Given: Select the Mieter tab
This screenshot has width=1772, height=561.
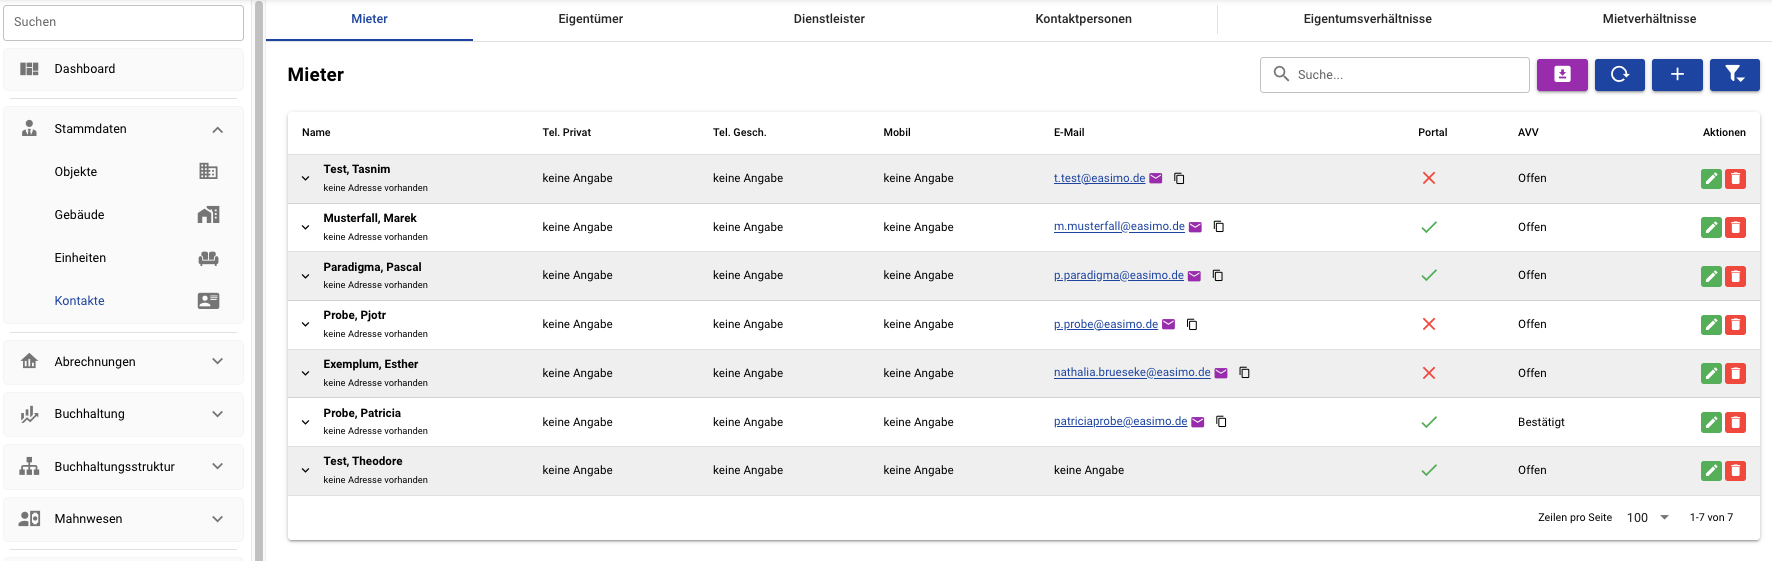Looking at the screenshot, I should (x=369, y=19).
